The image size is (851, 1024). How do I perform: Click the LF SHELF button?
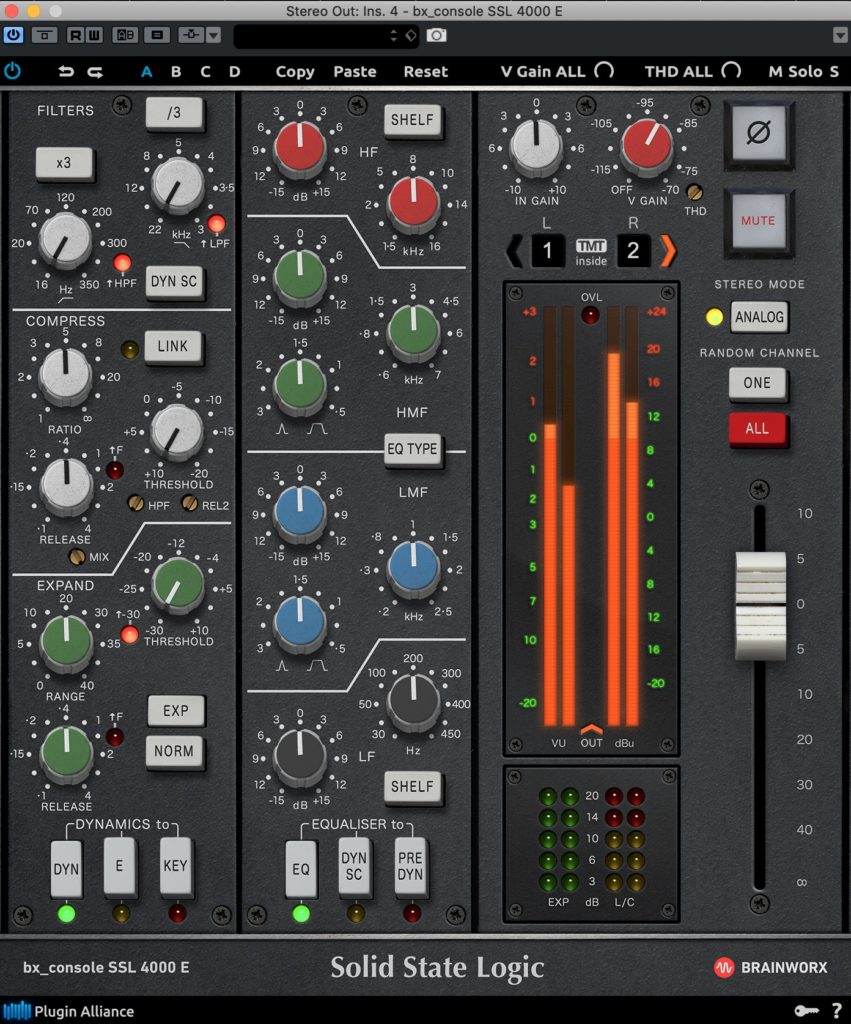412,786
